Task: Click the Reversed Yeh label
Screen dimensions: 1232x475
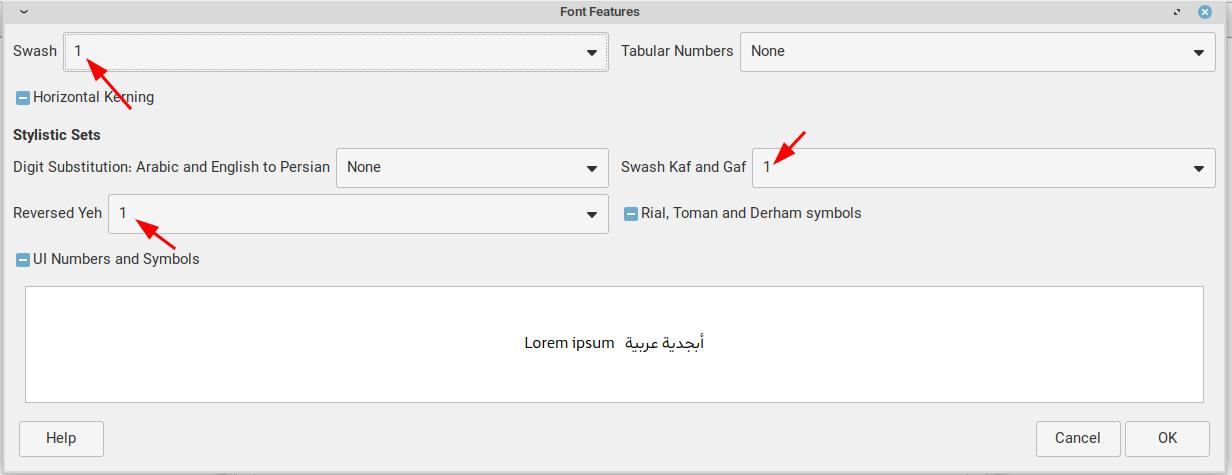Action: [x=57, y=213]
